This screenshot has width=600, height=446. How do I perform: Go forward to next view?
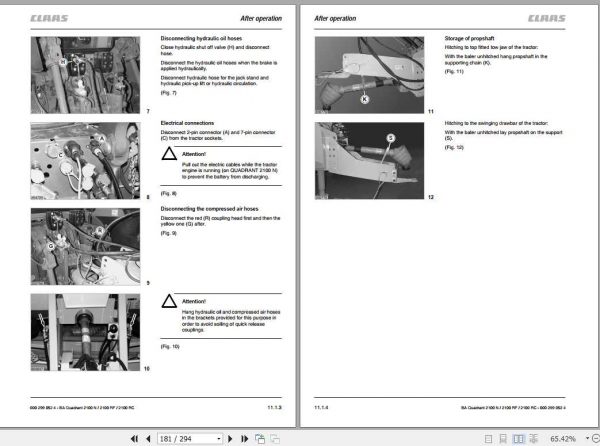(x=275, y=439)
